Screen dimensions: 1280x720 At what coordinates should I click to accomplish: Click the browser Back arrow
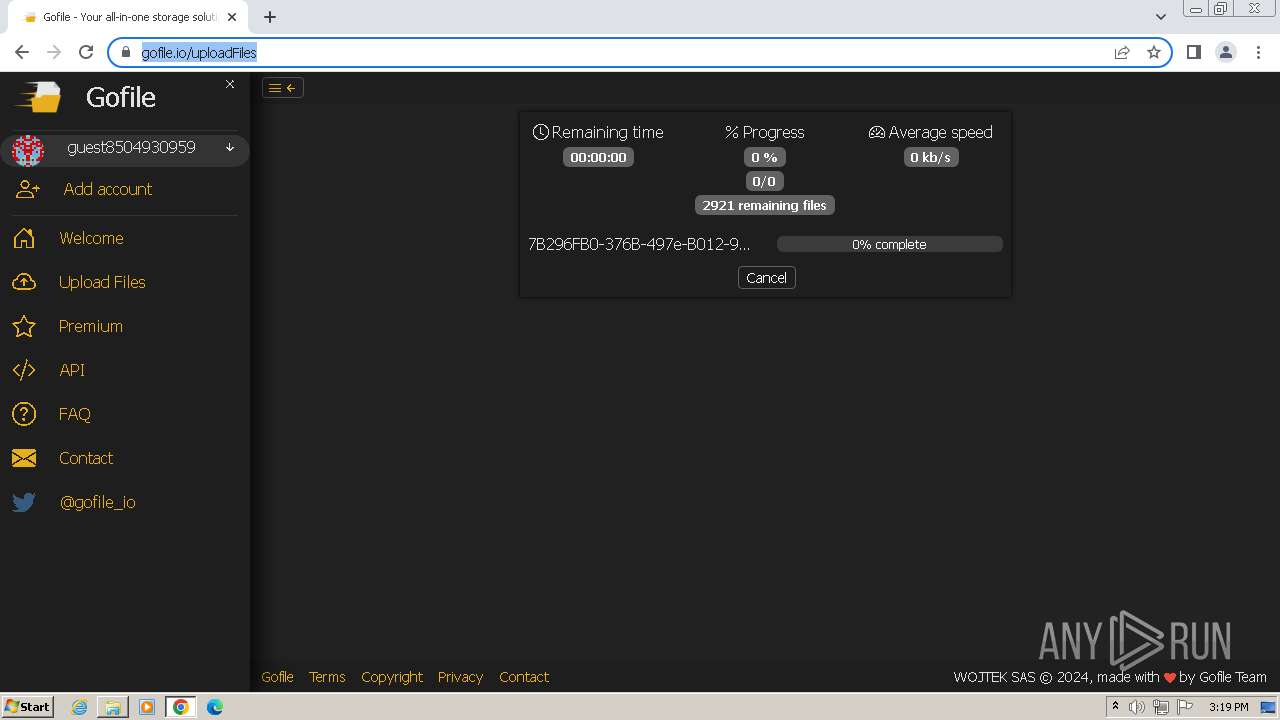(x=22, y=52)
